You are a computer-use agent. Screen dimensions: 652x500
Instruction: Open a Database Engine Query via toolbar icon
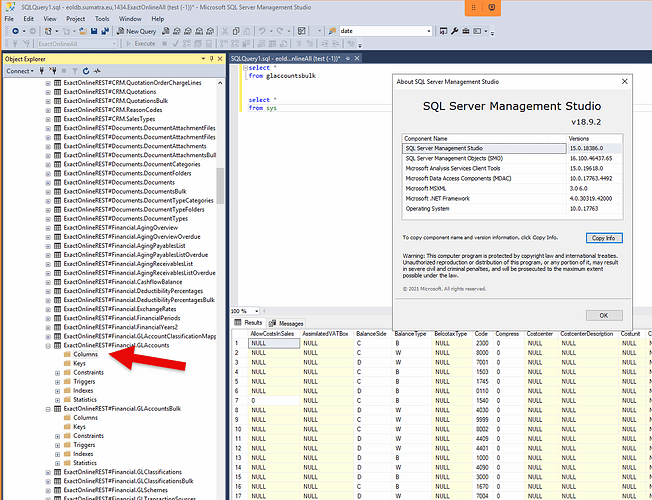(x=166, y=31)
